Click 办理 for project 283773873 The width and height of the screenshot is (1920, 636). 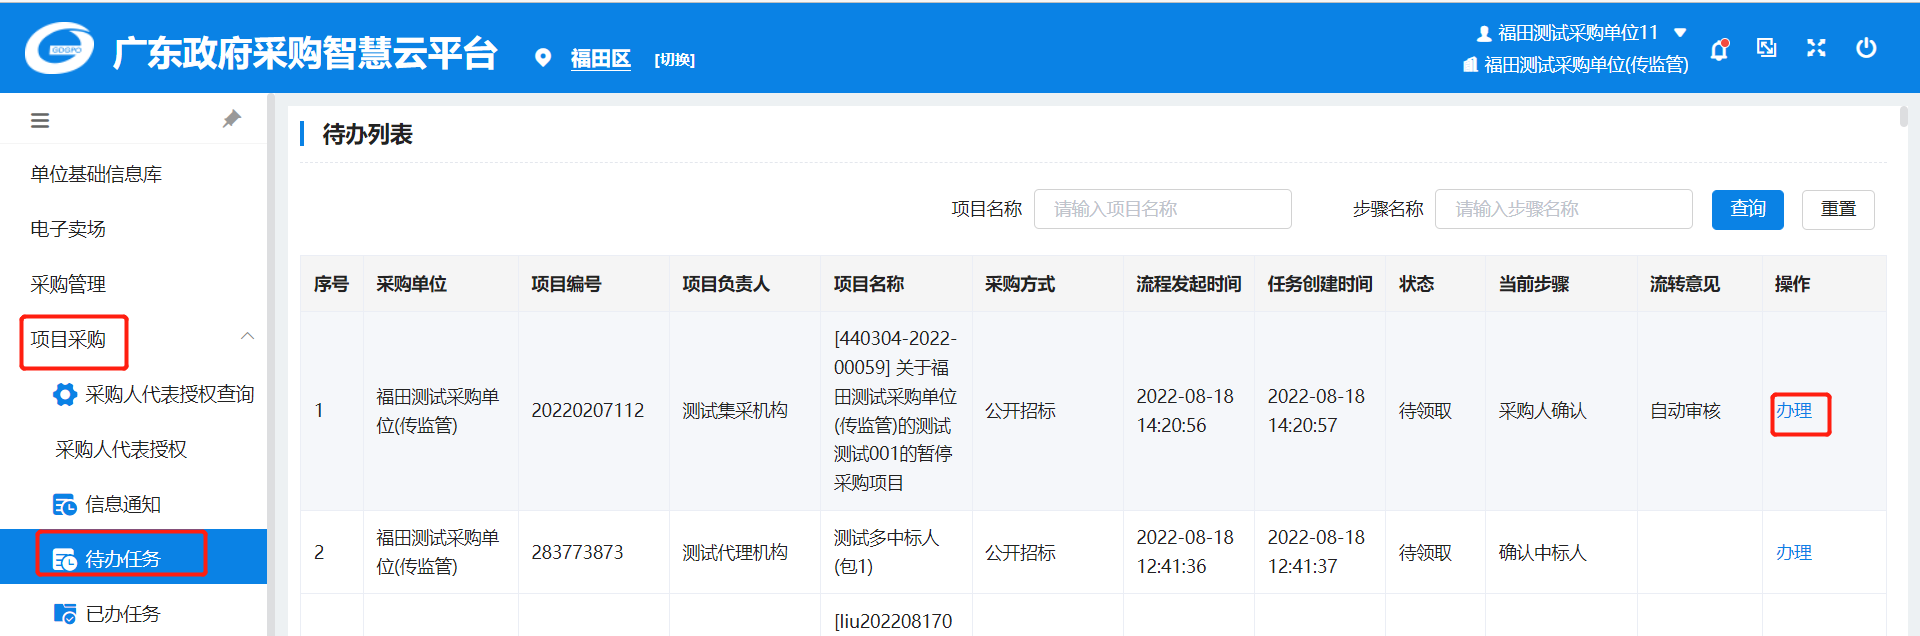point(1793,552)
